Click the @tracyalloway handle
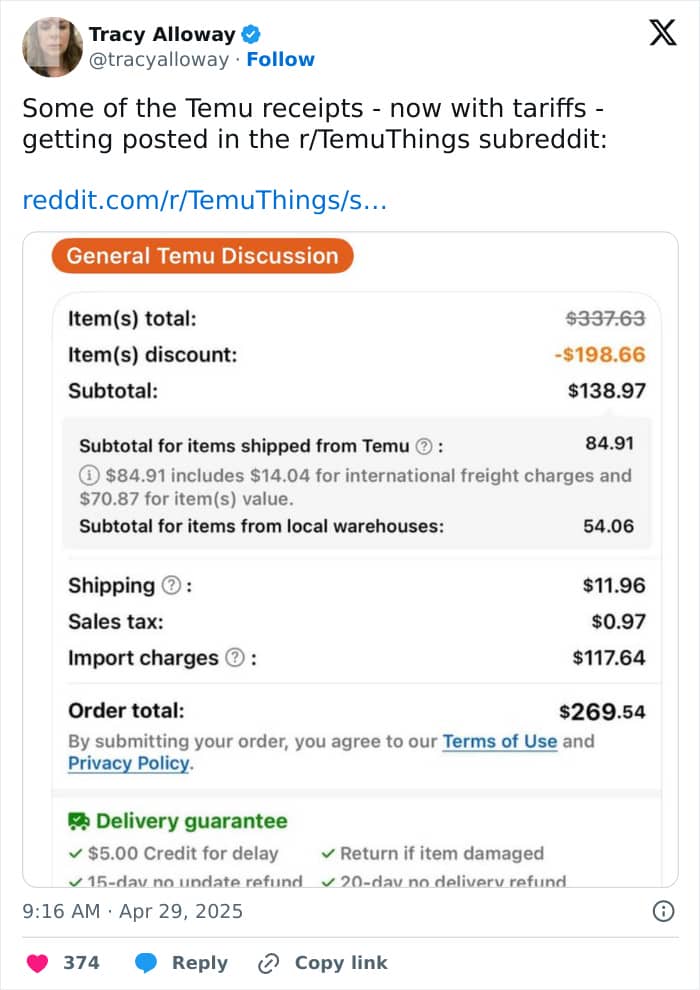The height and width of the screenshot is (990, 700). tap(158, 59)
